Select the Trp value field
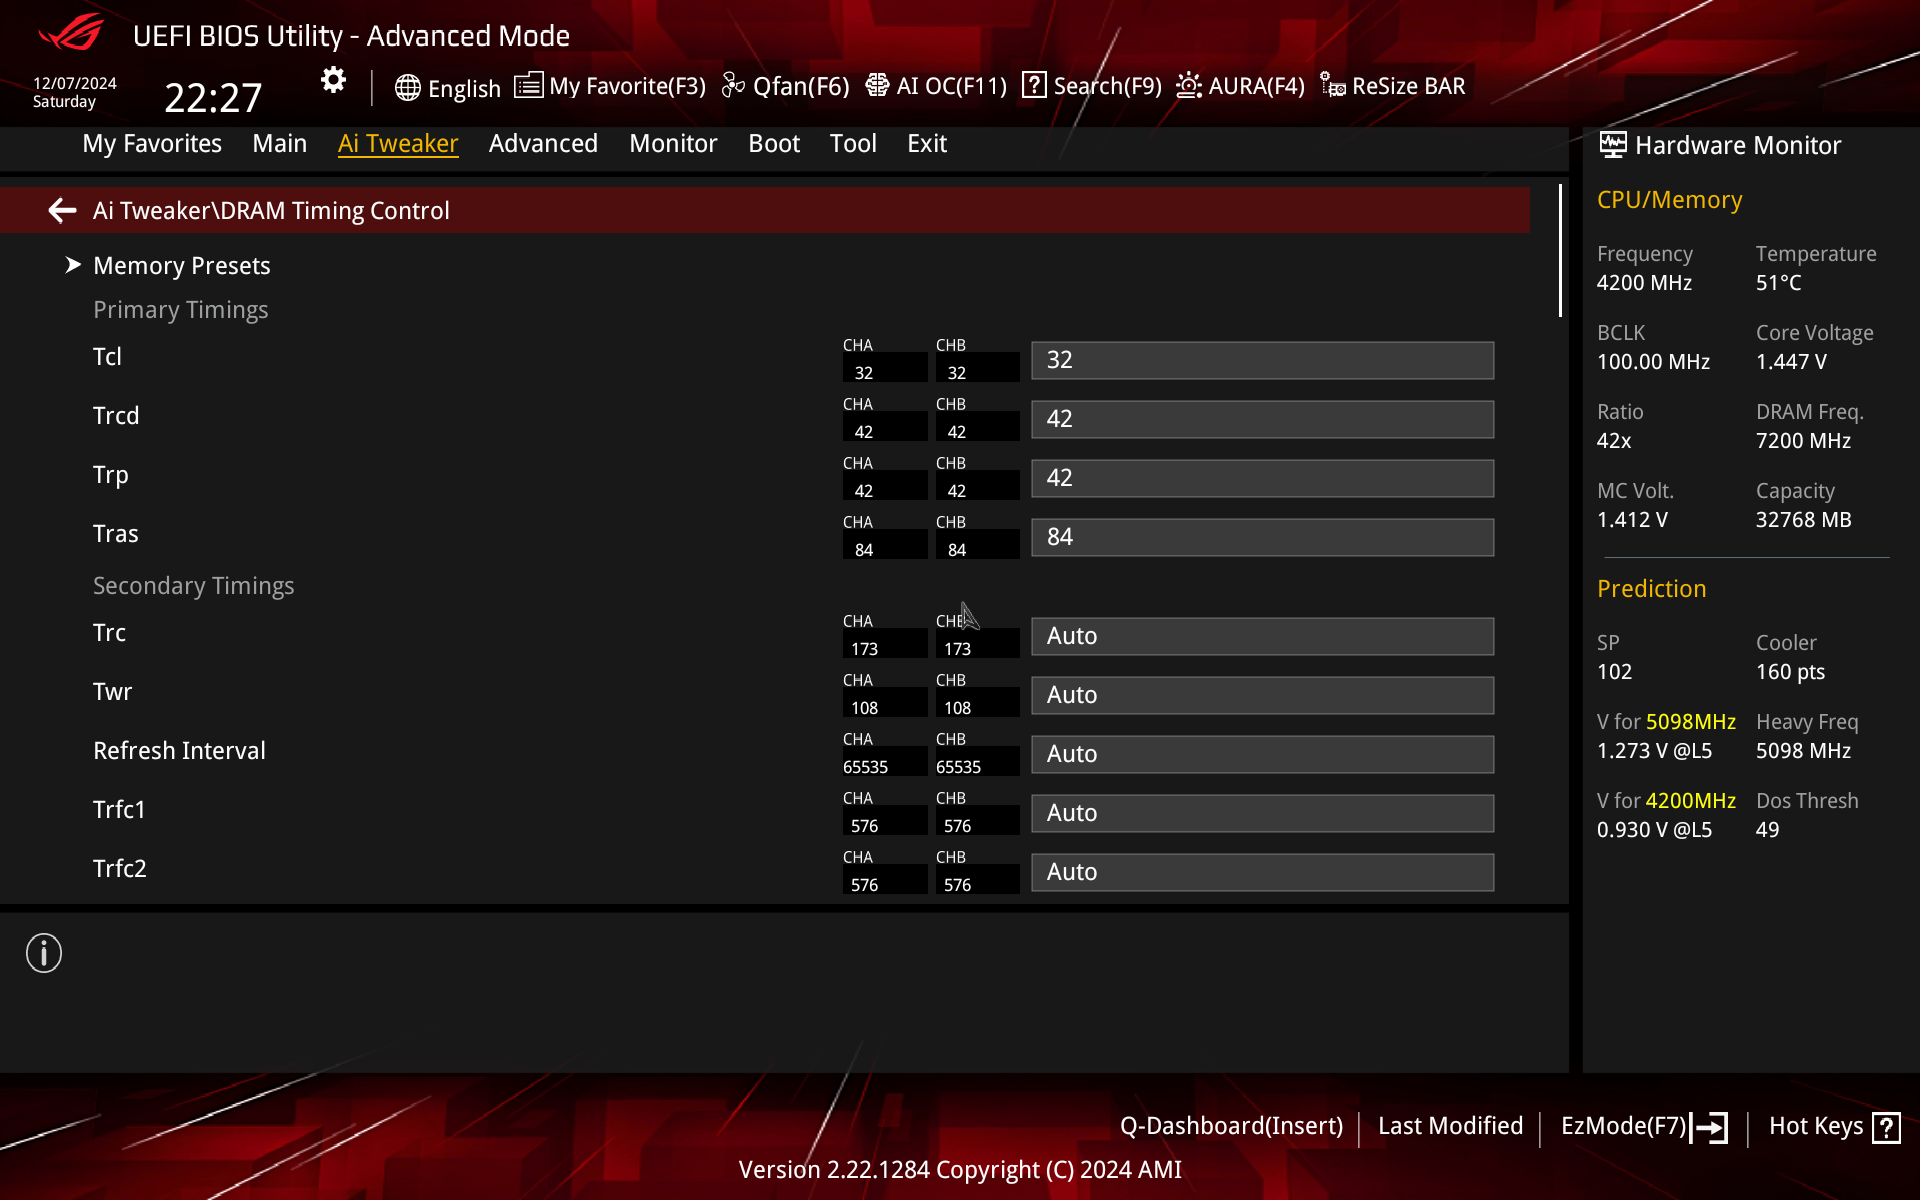The height and width of the screenshot is (1200, 1920). [x=1262, y=478]
